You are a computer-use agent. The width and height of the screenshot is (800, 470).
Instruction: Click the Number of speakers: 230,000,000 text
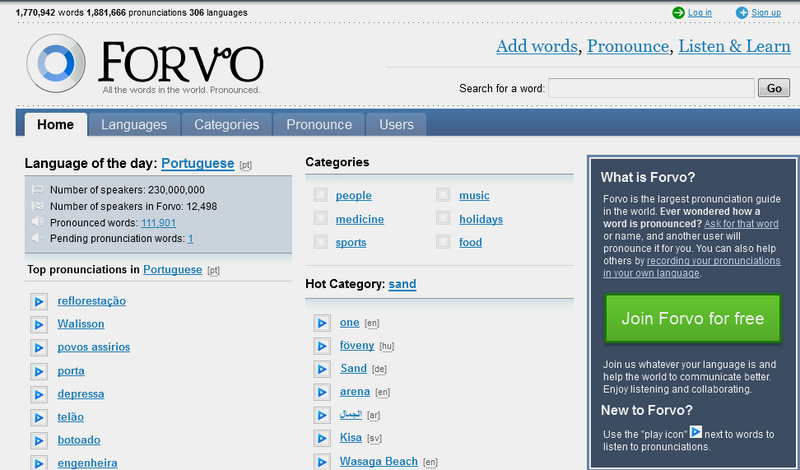127,190
